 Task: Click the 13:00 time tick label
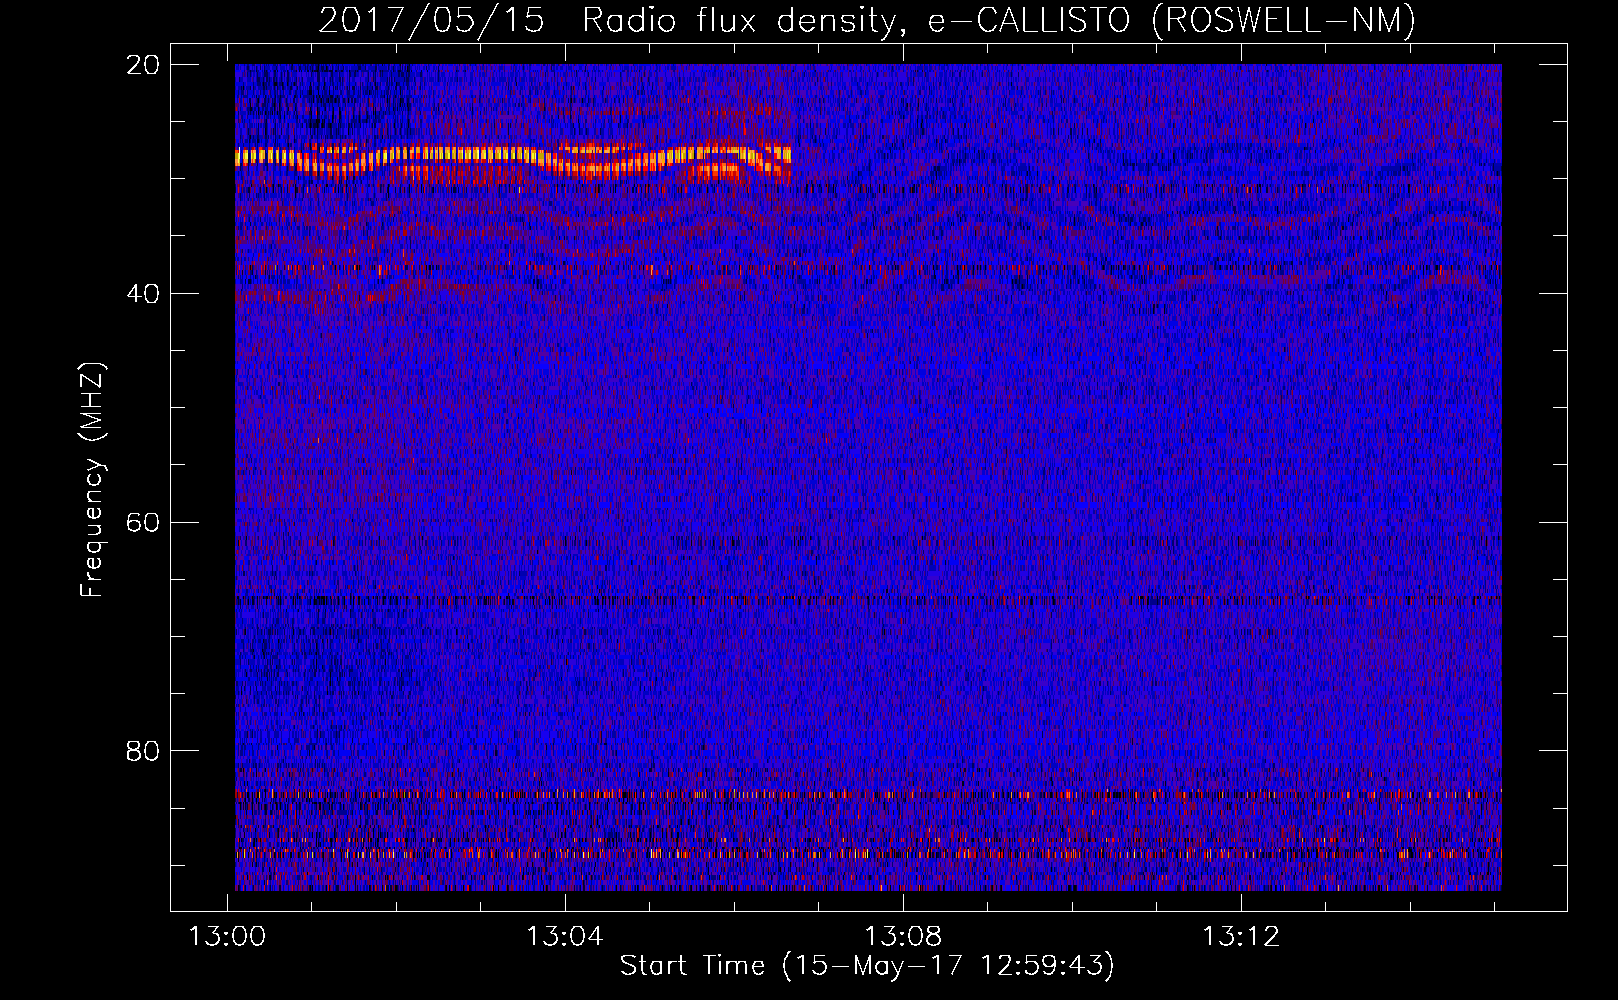pyautogui.click(x=228, y=937)
